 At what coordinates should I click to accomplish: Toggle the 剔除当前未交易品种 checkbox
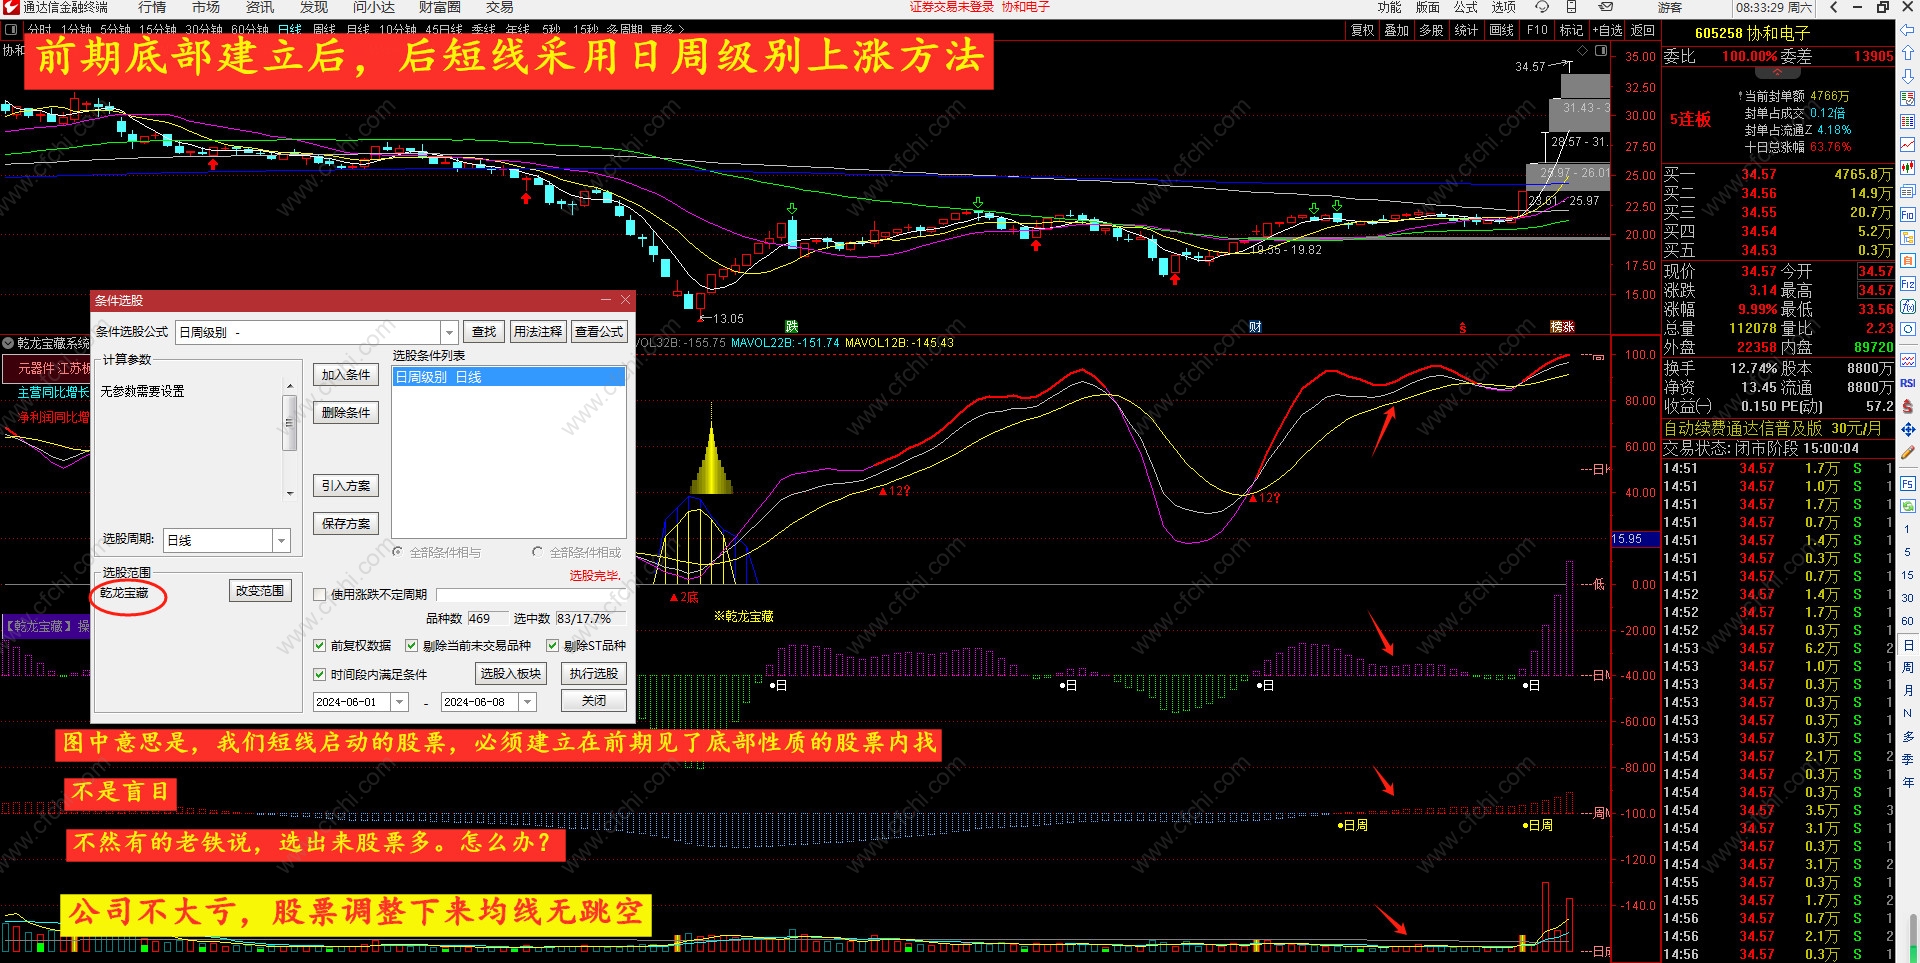[411, 646]
